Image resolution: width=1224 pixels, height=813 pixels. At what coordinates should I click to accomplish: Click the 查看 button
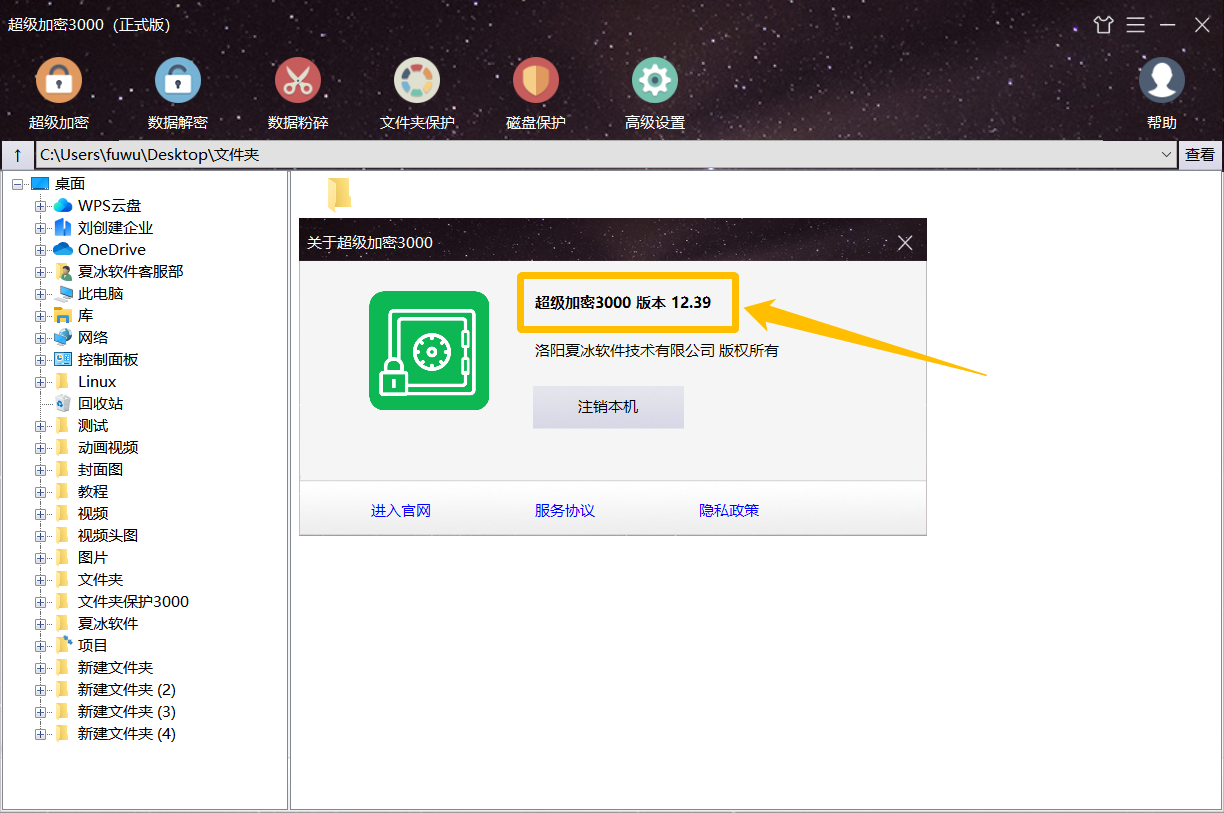[1200, 155]
